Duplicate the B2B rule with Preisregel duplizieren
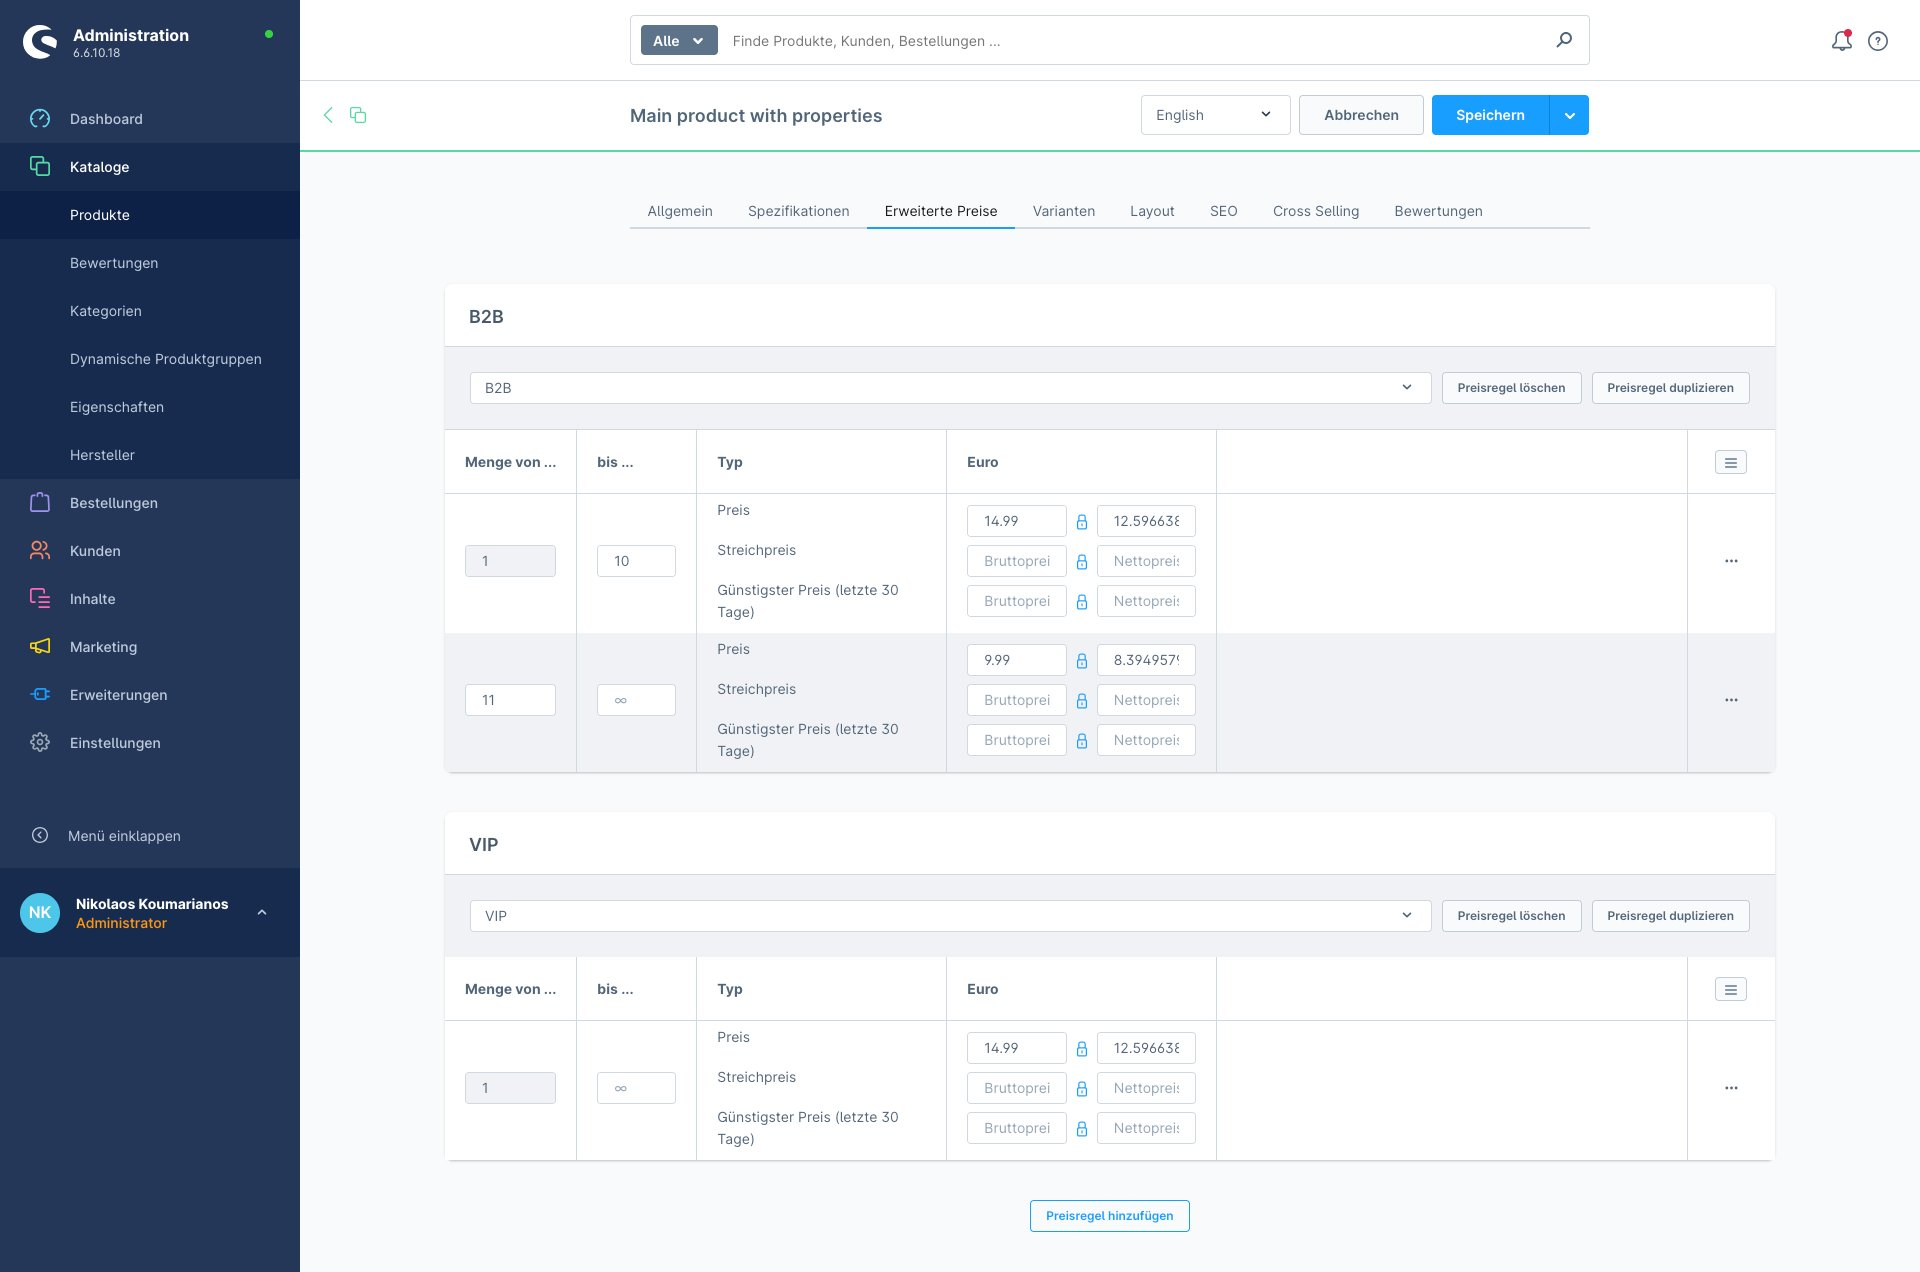1920x1272 pixels. tap(1670, 388)
